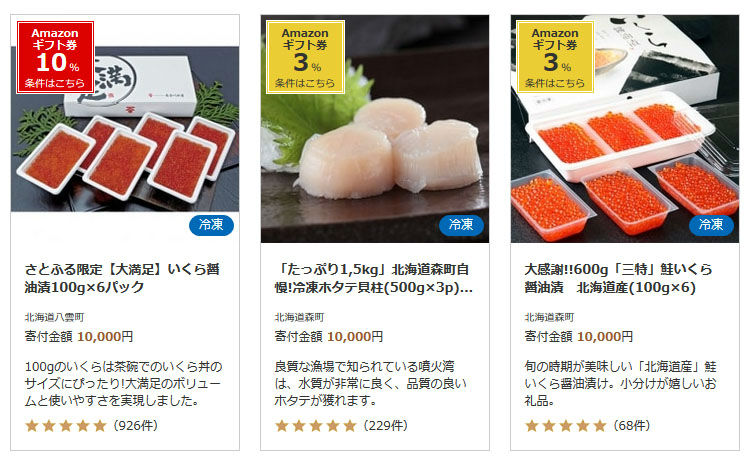747x457 pixels.
Task: Click the star rating with 229件 reviews
Action: [315, 426]
